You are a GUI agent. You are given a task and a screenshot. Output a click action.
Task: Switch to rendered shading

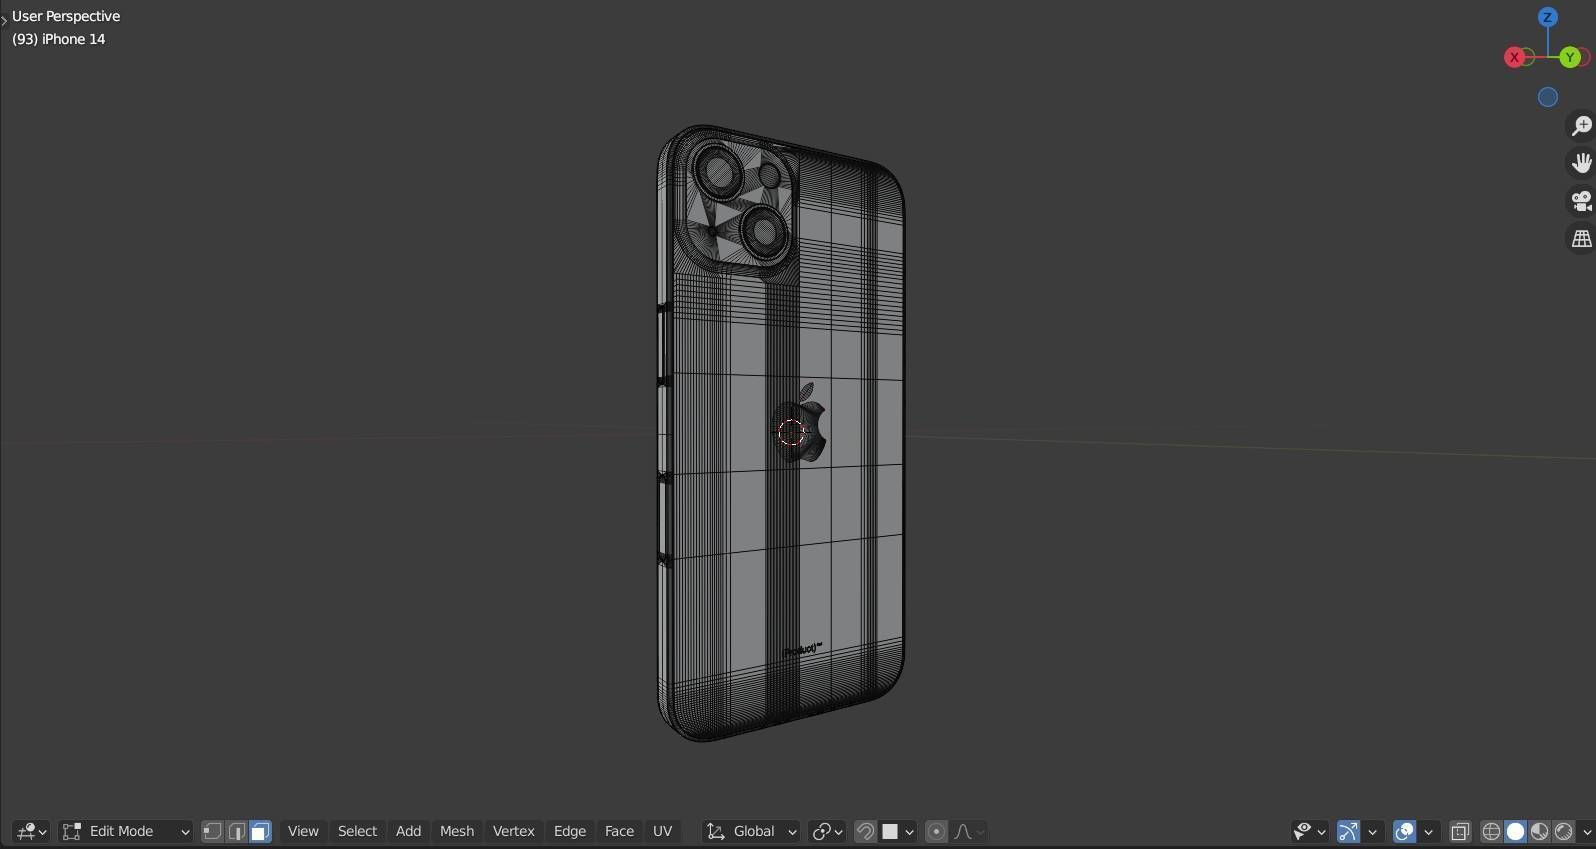click(1563, 831)
